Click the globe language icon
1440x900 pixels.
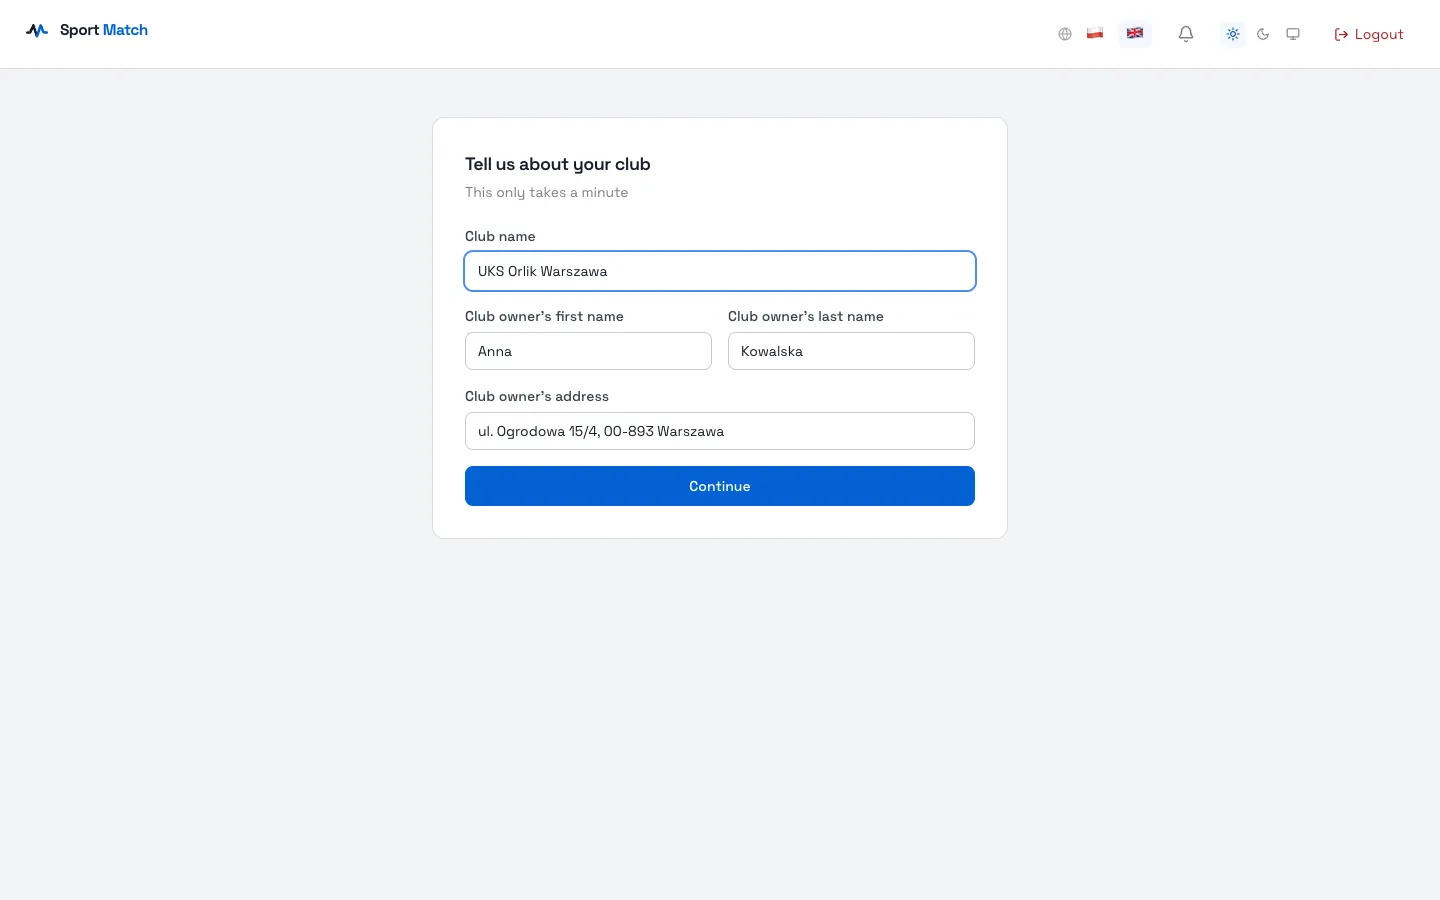coord(1065,34)
